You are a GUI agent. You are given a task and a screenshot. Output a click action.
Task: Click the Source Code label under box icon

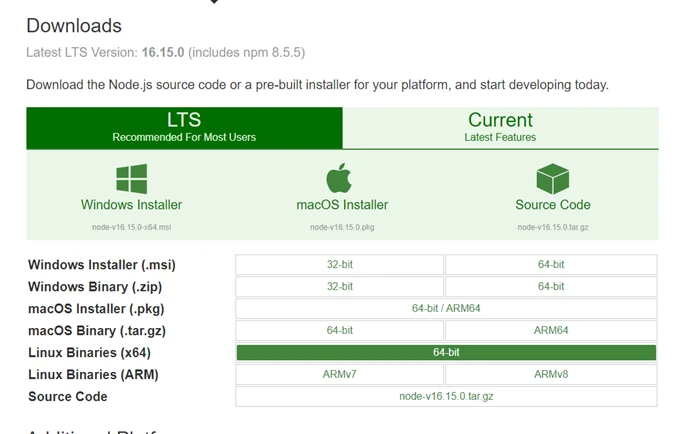point(553,205)
